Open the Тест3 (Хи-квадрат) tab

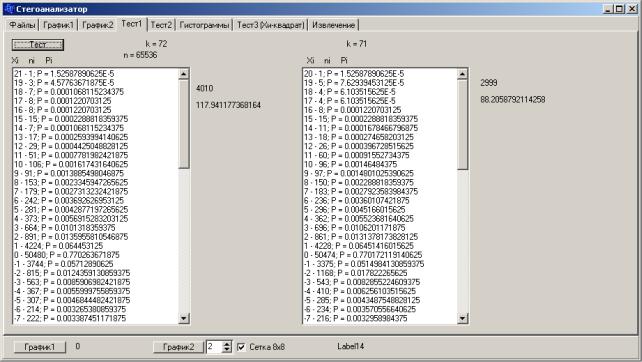pos(271,25)
